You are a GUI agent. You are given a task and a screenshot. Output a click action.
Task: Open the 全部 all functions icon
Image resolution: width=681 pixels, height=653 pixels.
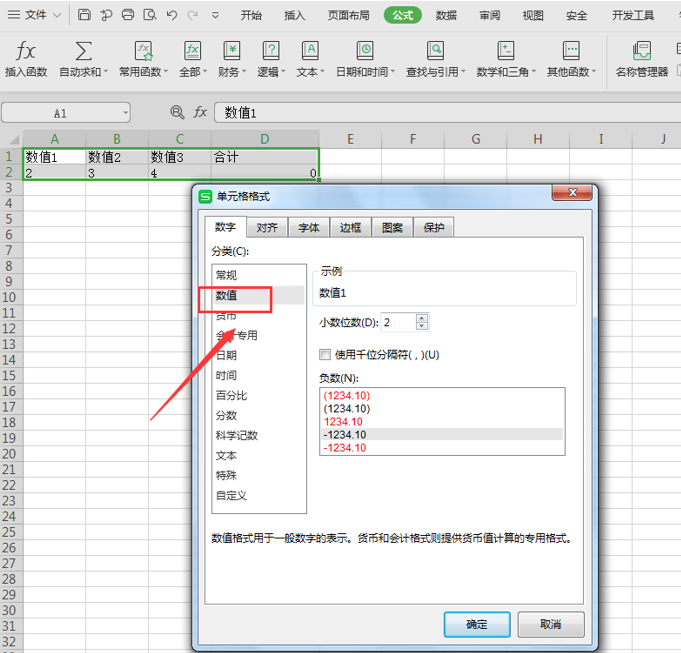192,51
